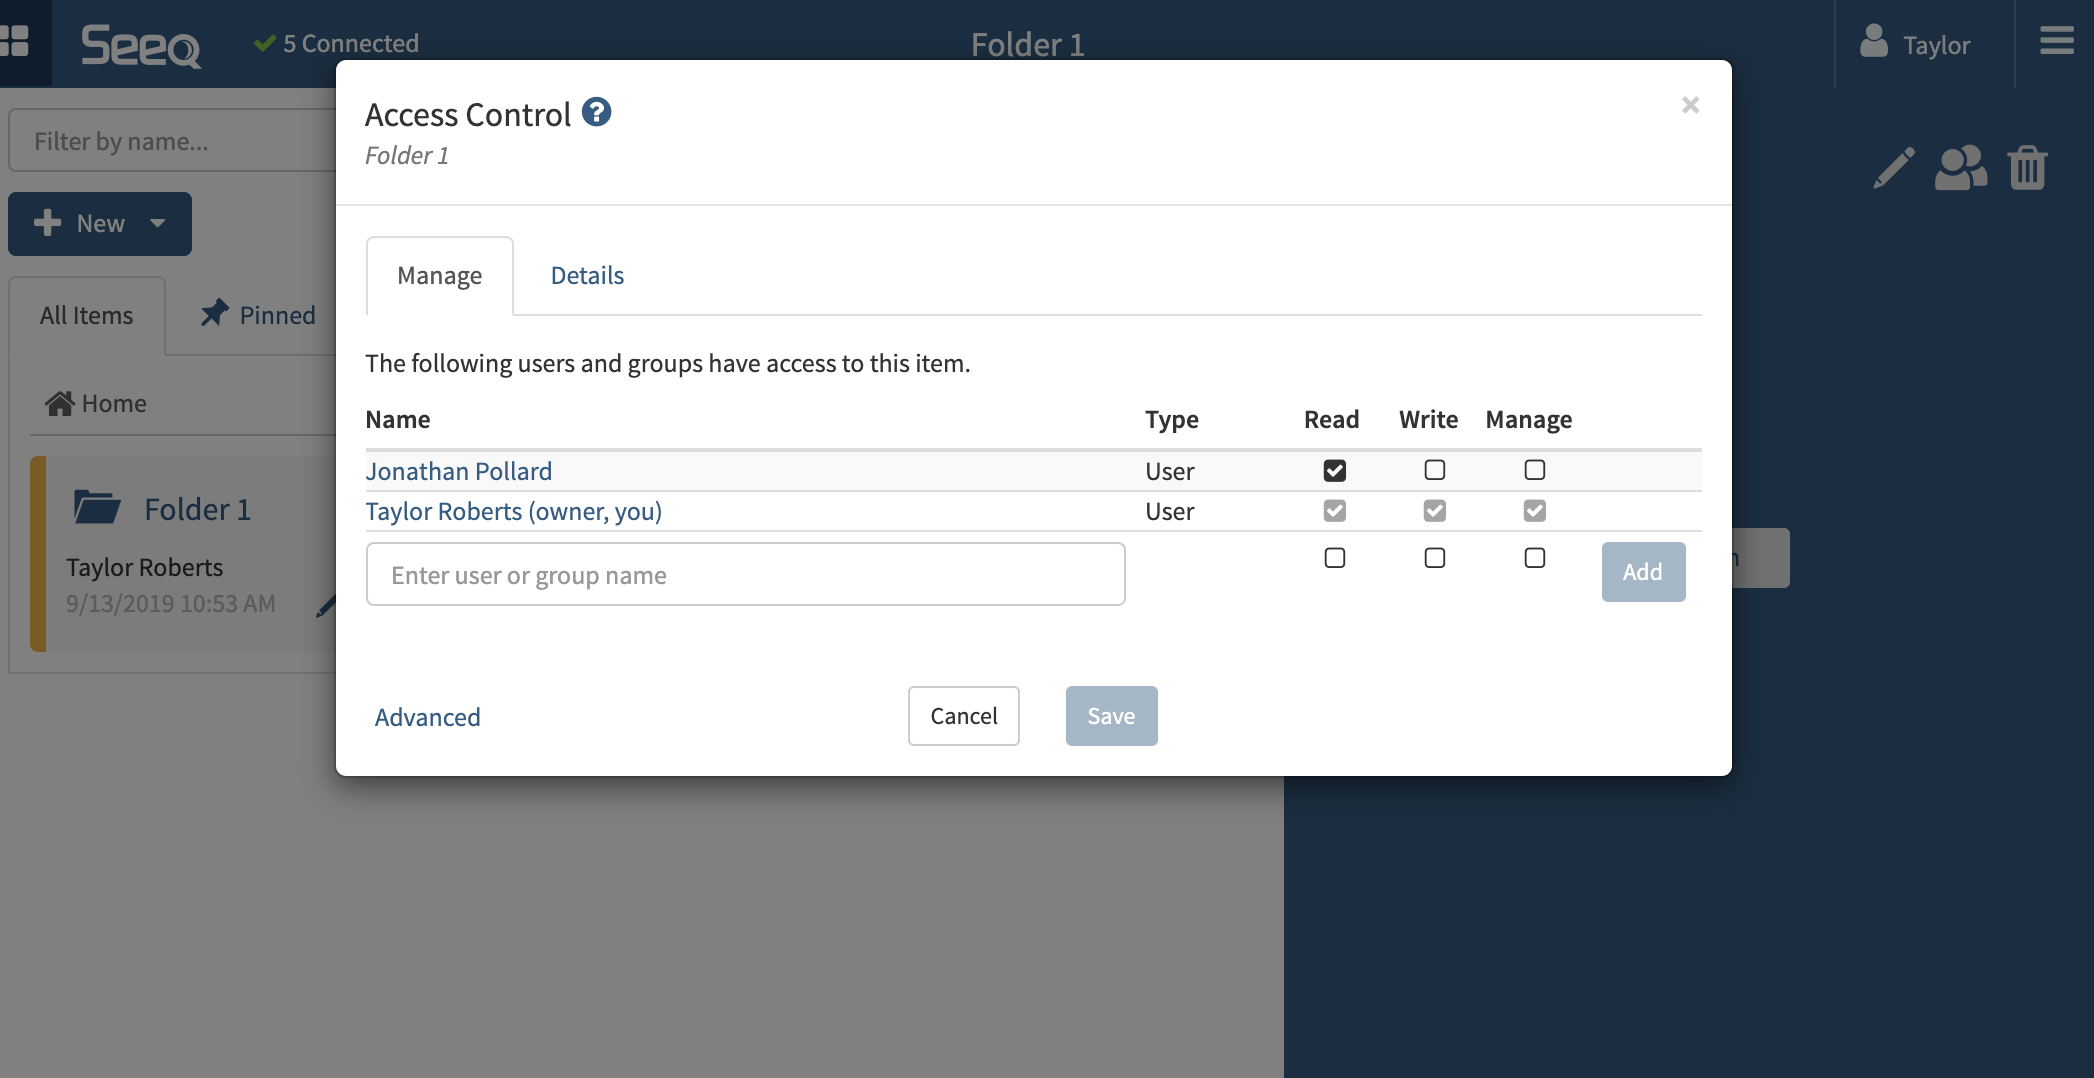
Task: Click the home screen grid icon
Action: (15, 42)
